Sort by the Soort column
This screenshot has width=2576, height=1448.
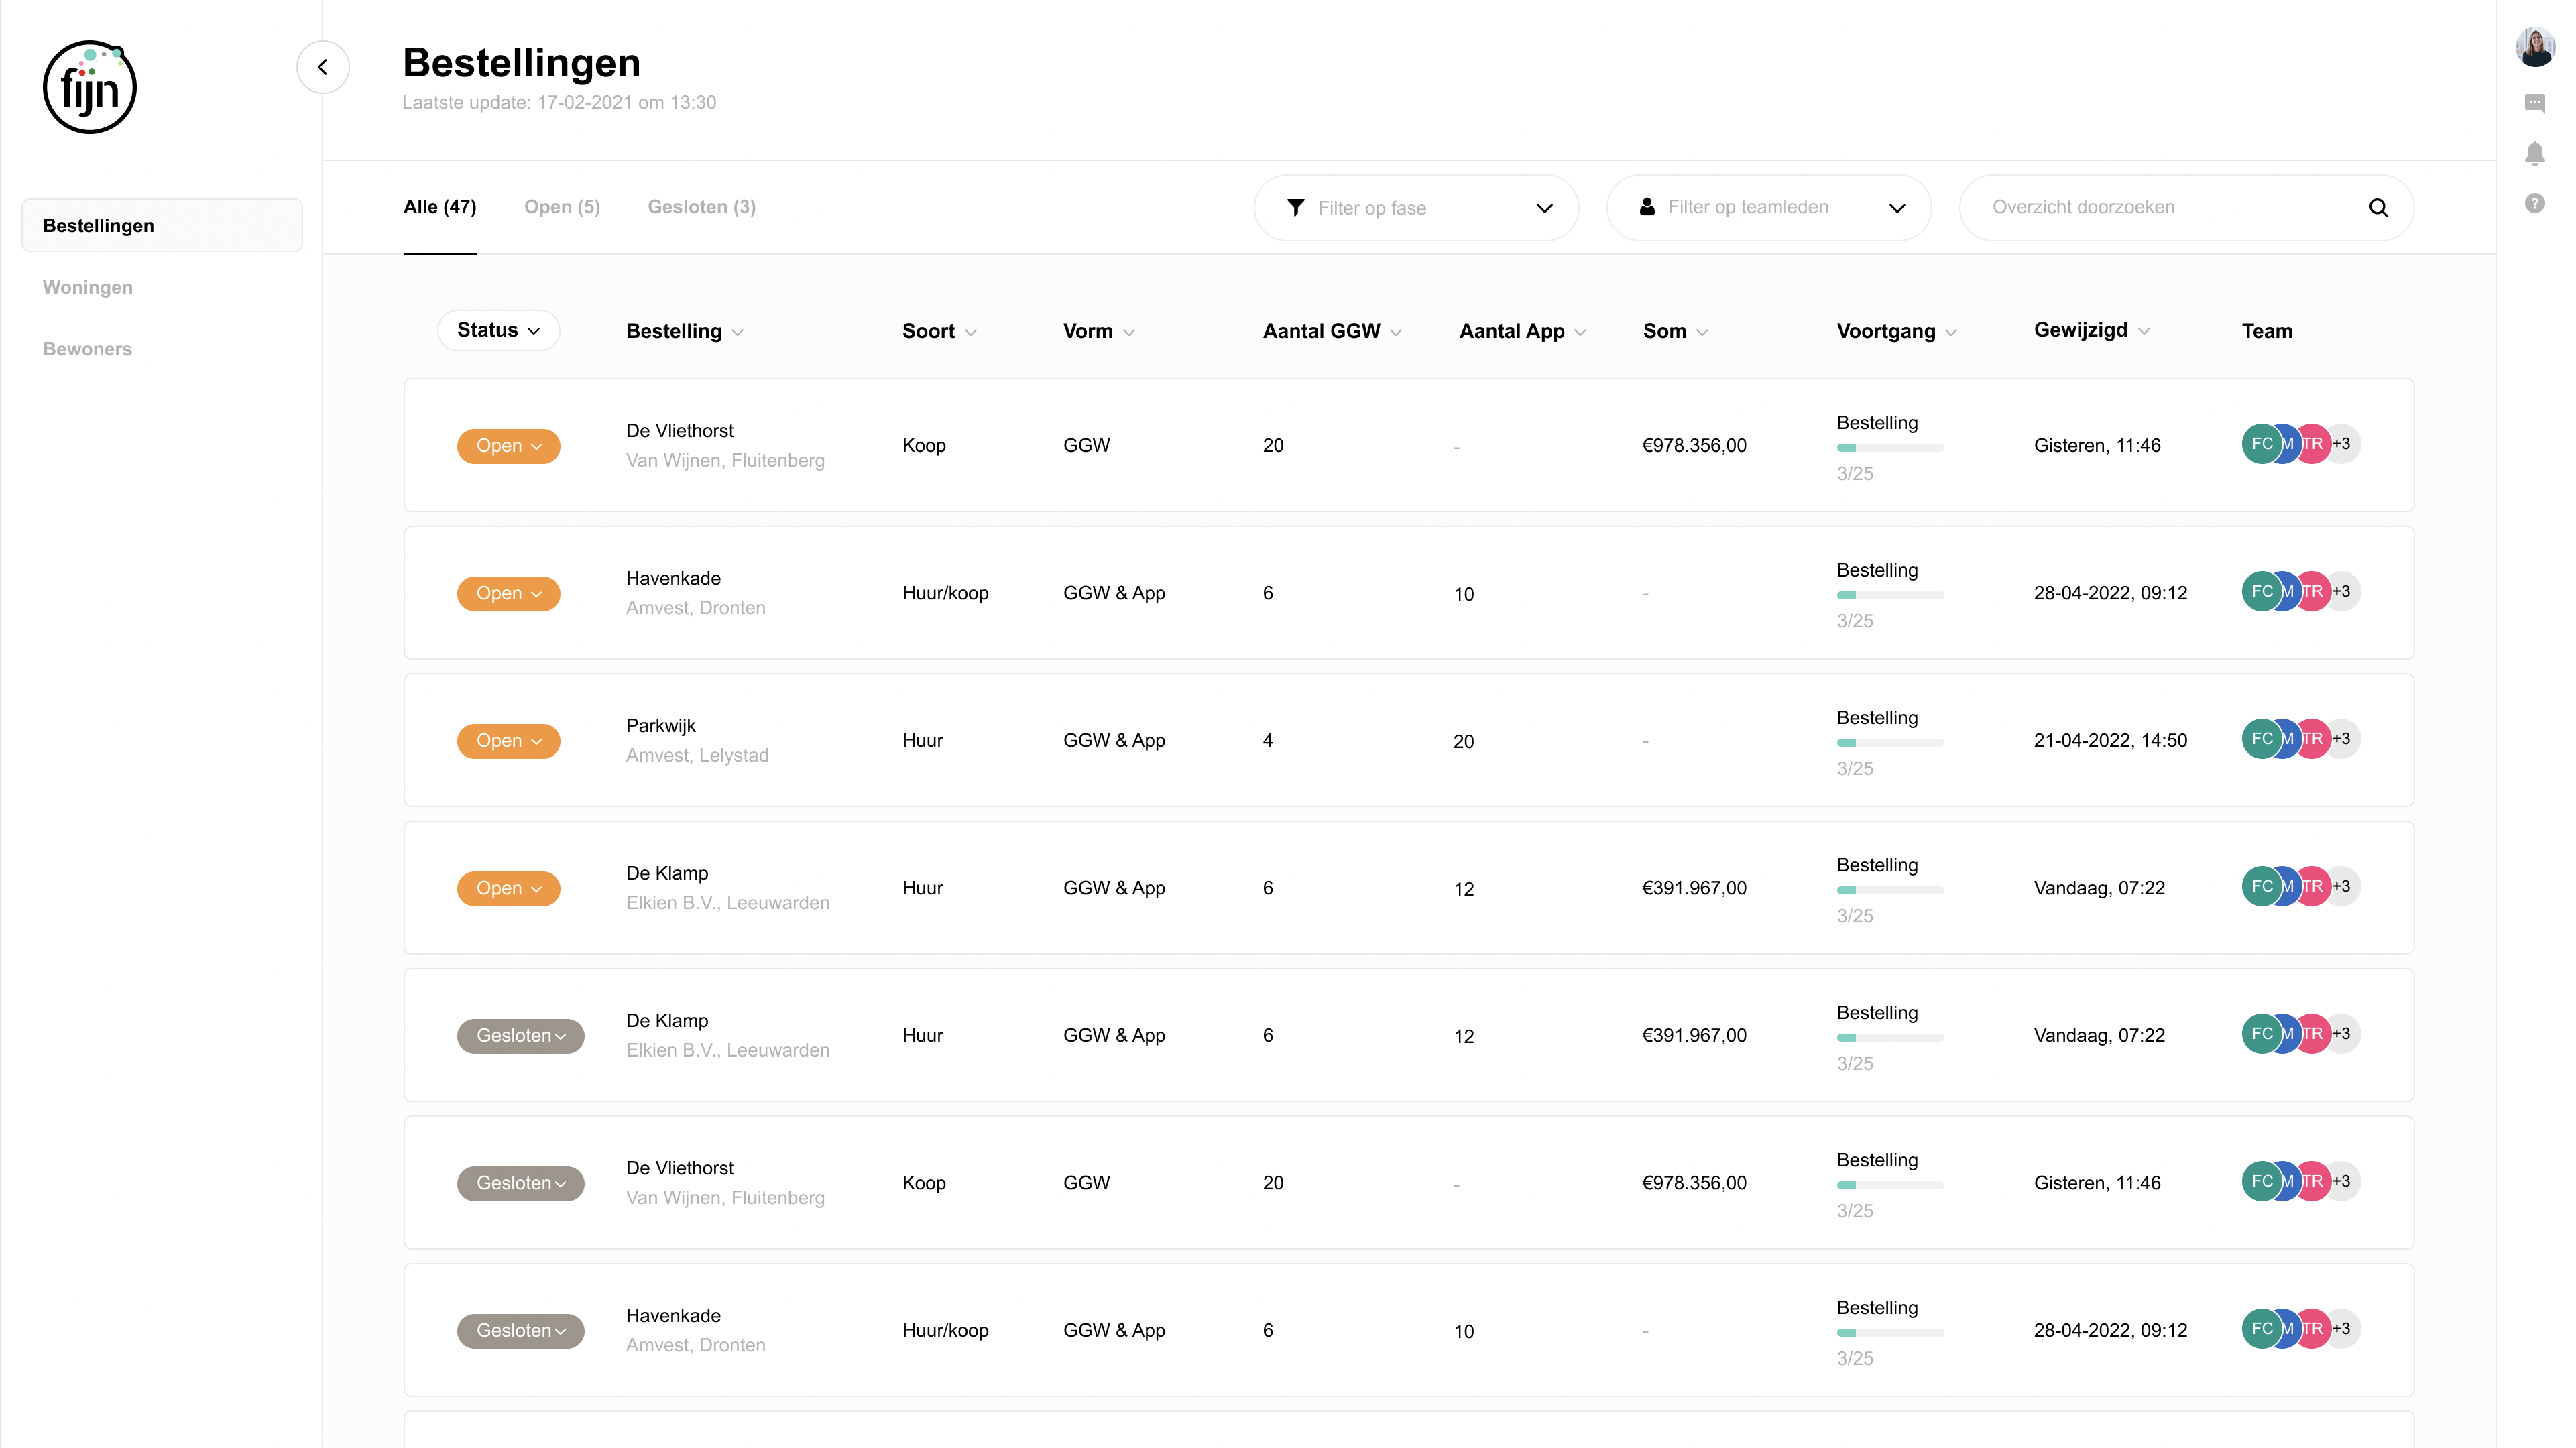[939, 331]
